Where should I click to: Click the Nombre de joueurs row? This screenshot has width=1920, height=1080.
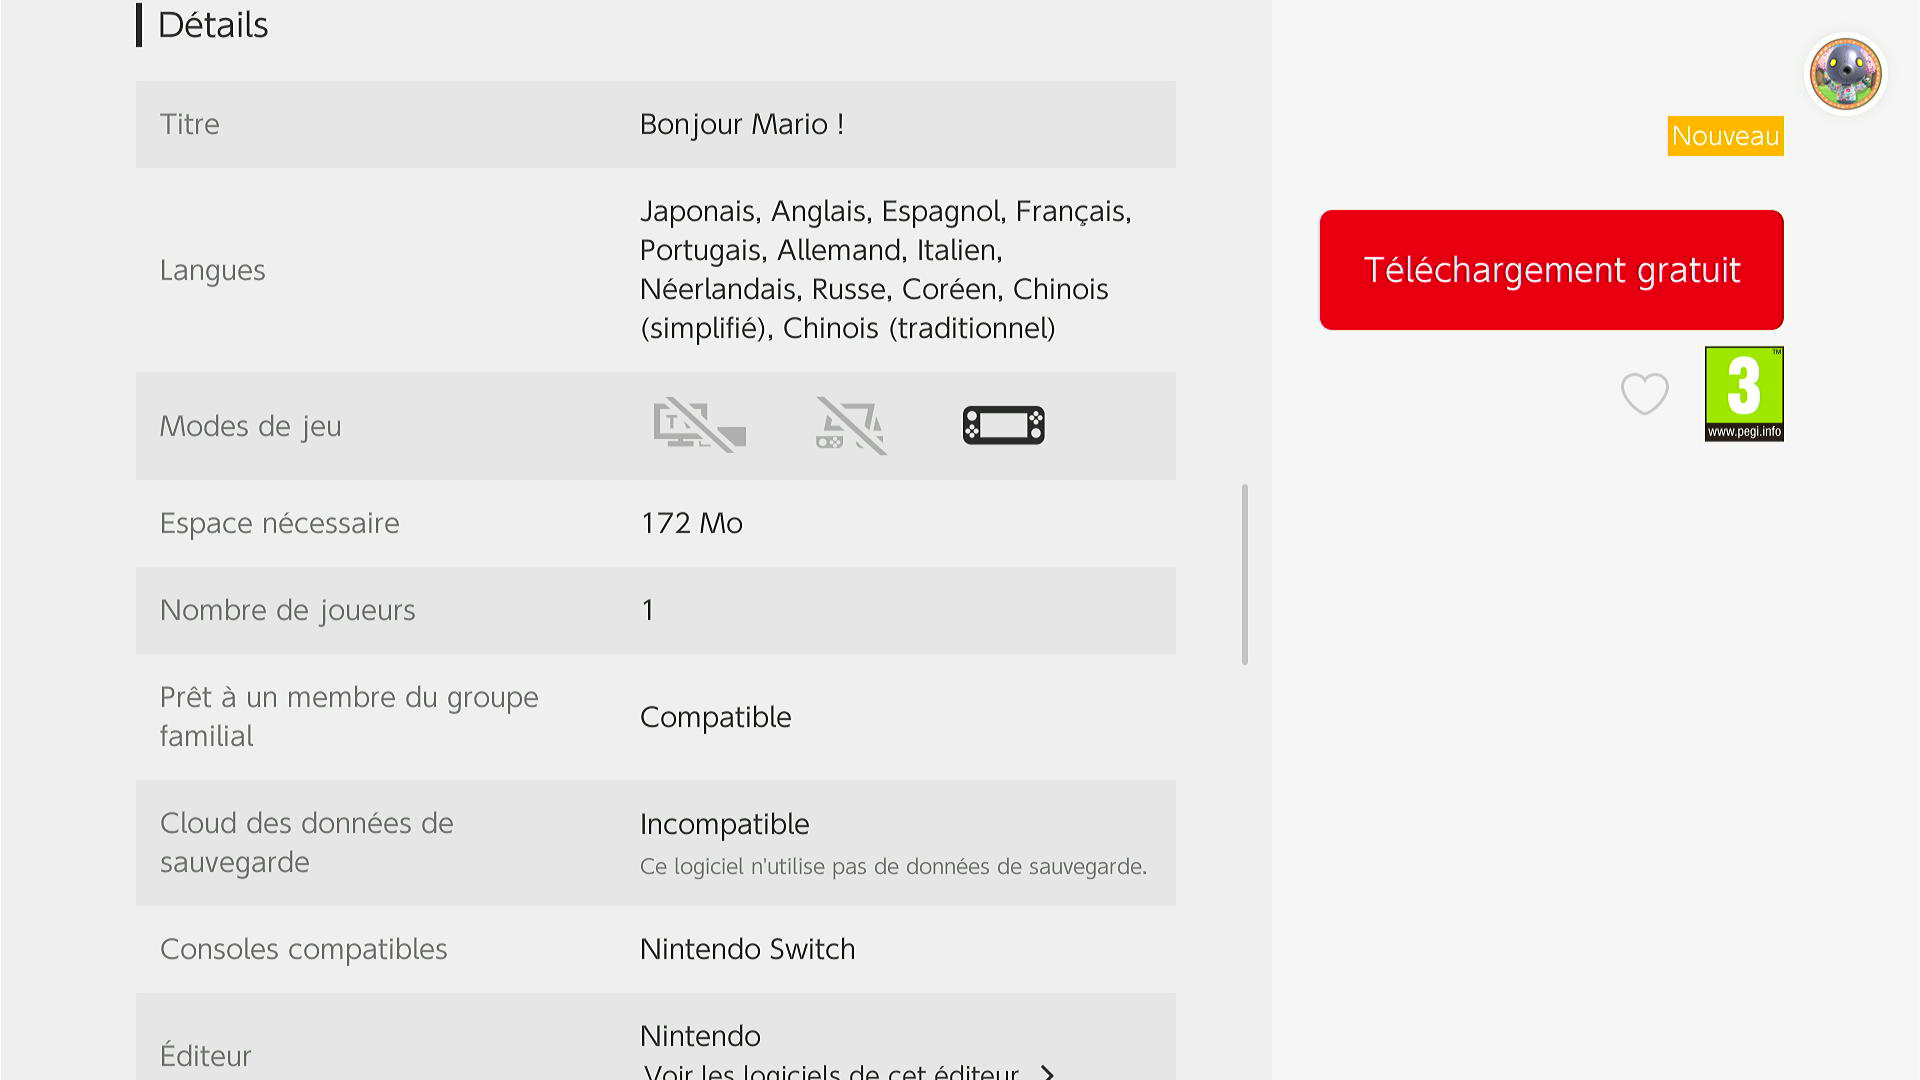click(655, 610)
